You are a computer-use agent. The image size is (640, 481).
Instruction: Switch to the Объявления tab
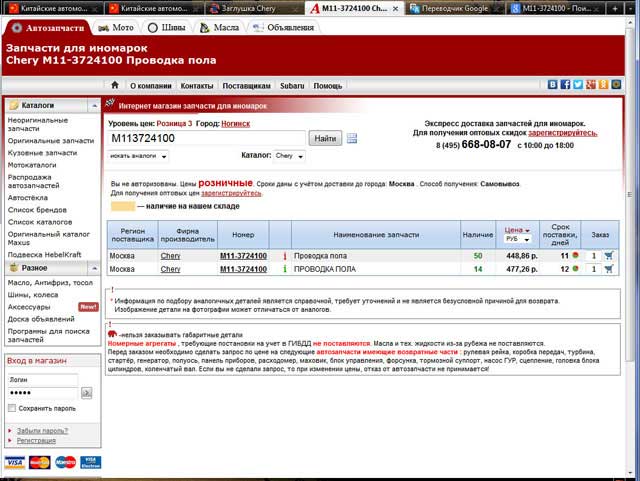pos(283,28)
